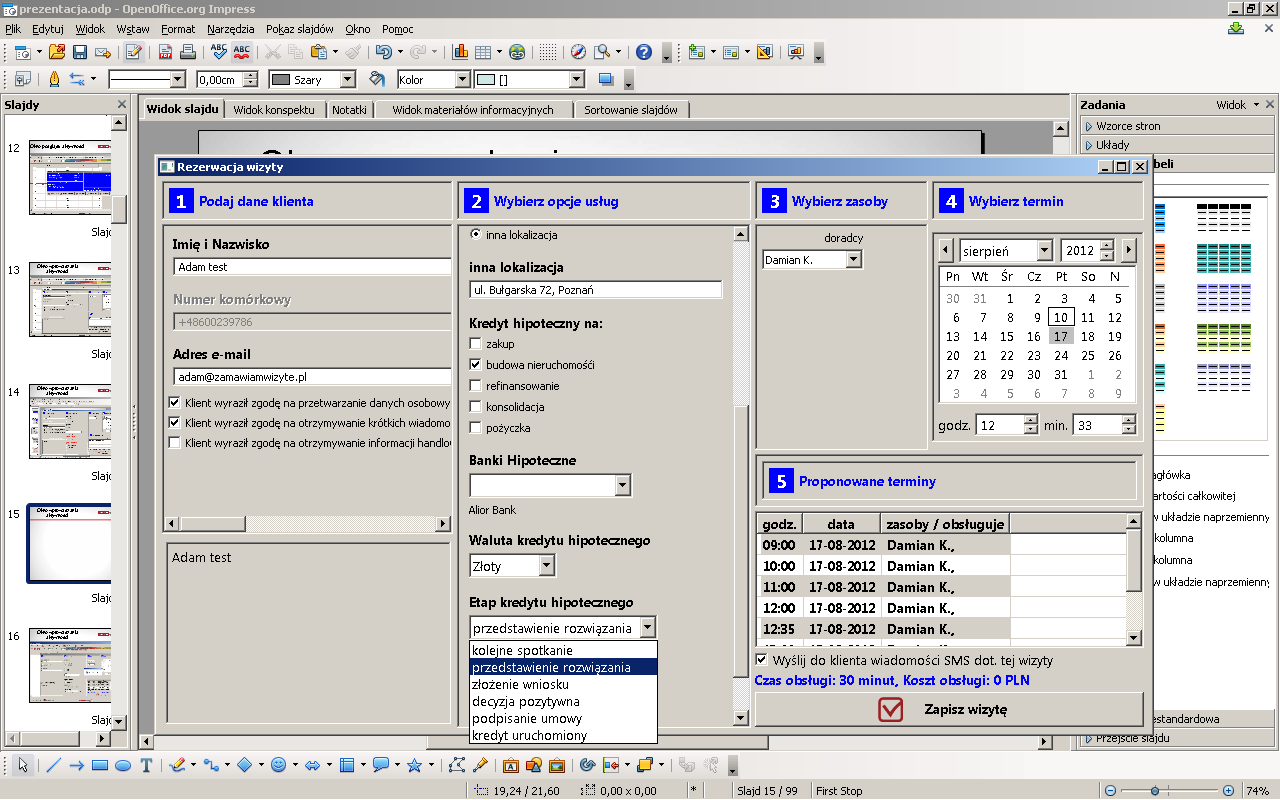Click the 'Zapisz wizytę' button
Screen dimensions: 1280x800
949,709
